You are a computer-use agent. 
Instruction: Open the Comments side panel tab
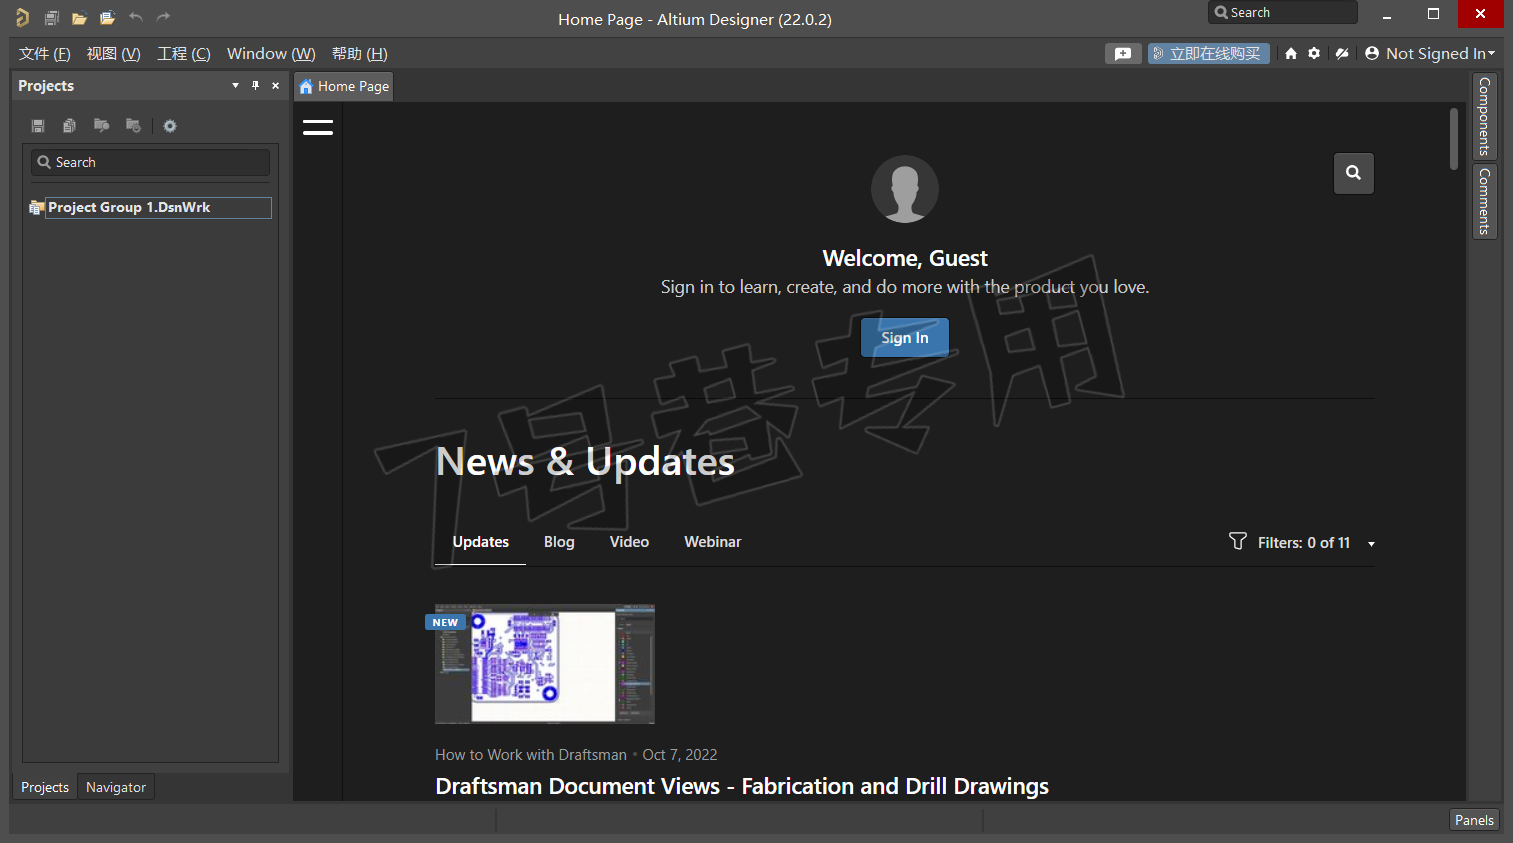(1485, 201)
